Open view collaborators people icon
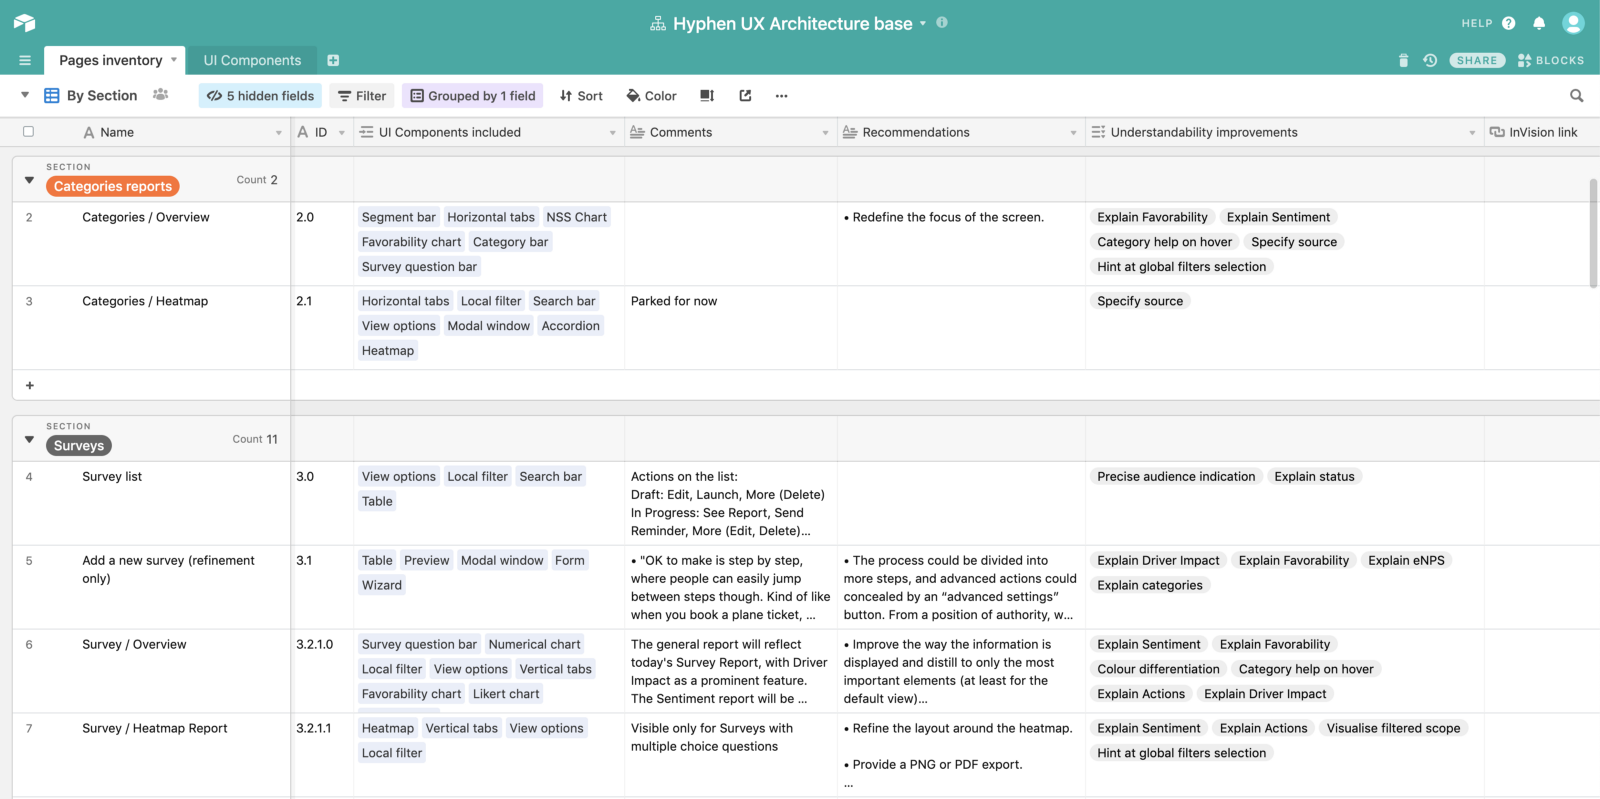1600x799 pixels. click(160, 95)
